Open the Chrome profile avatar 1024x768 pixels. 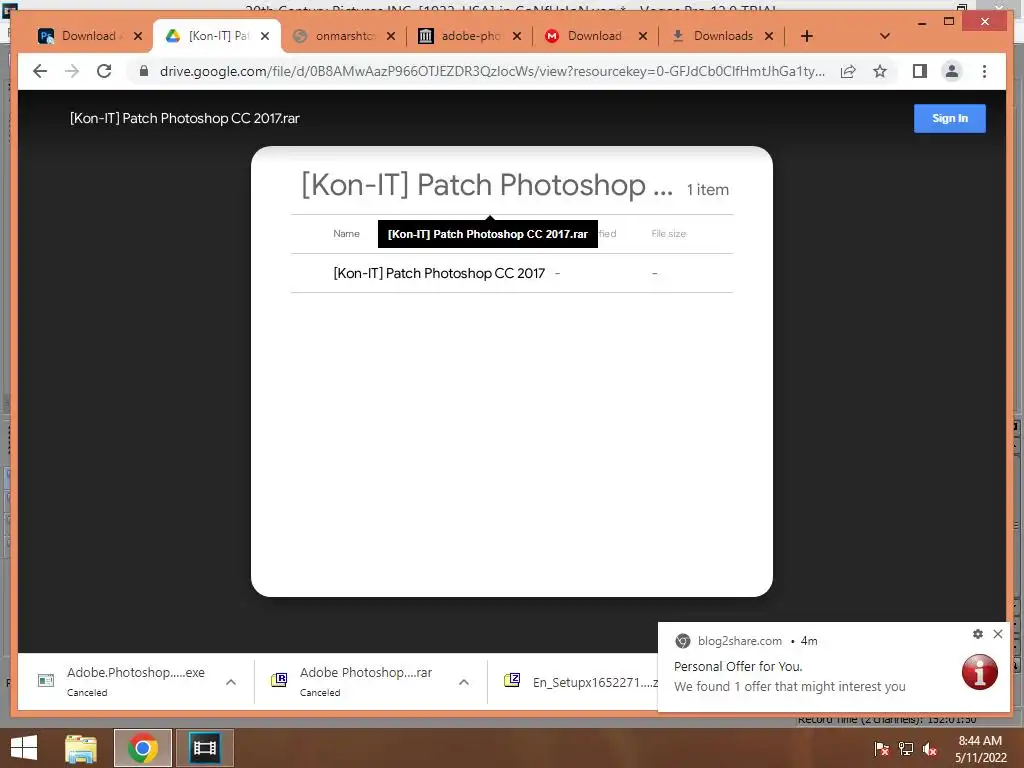pos(952,71)
